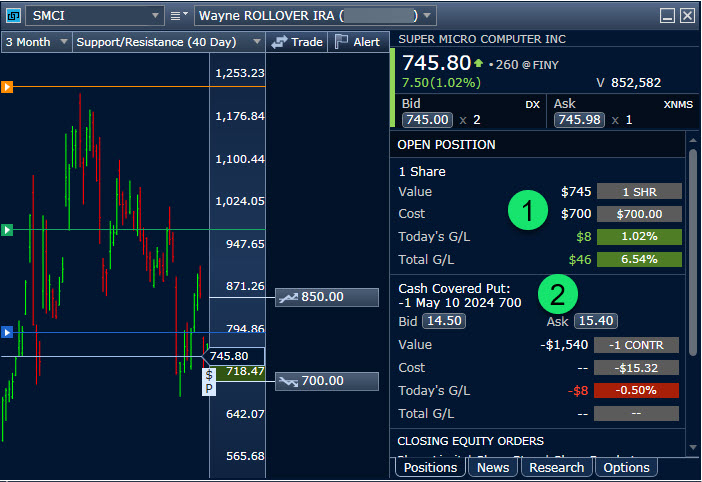The image size is (702, 482).
Task: Click the orange level marker on the chart
Action: point(7,87)
